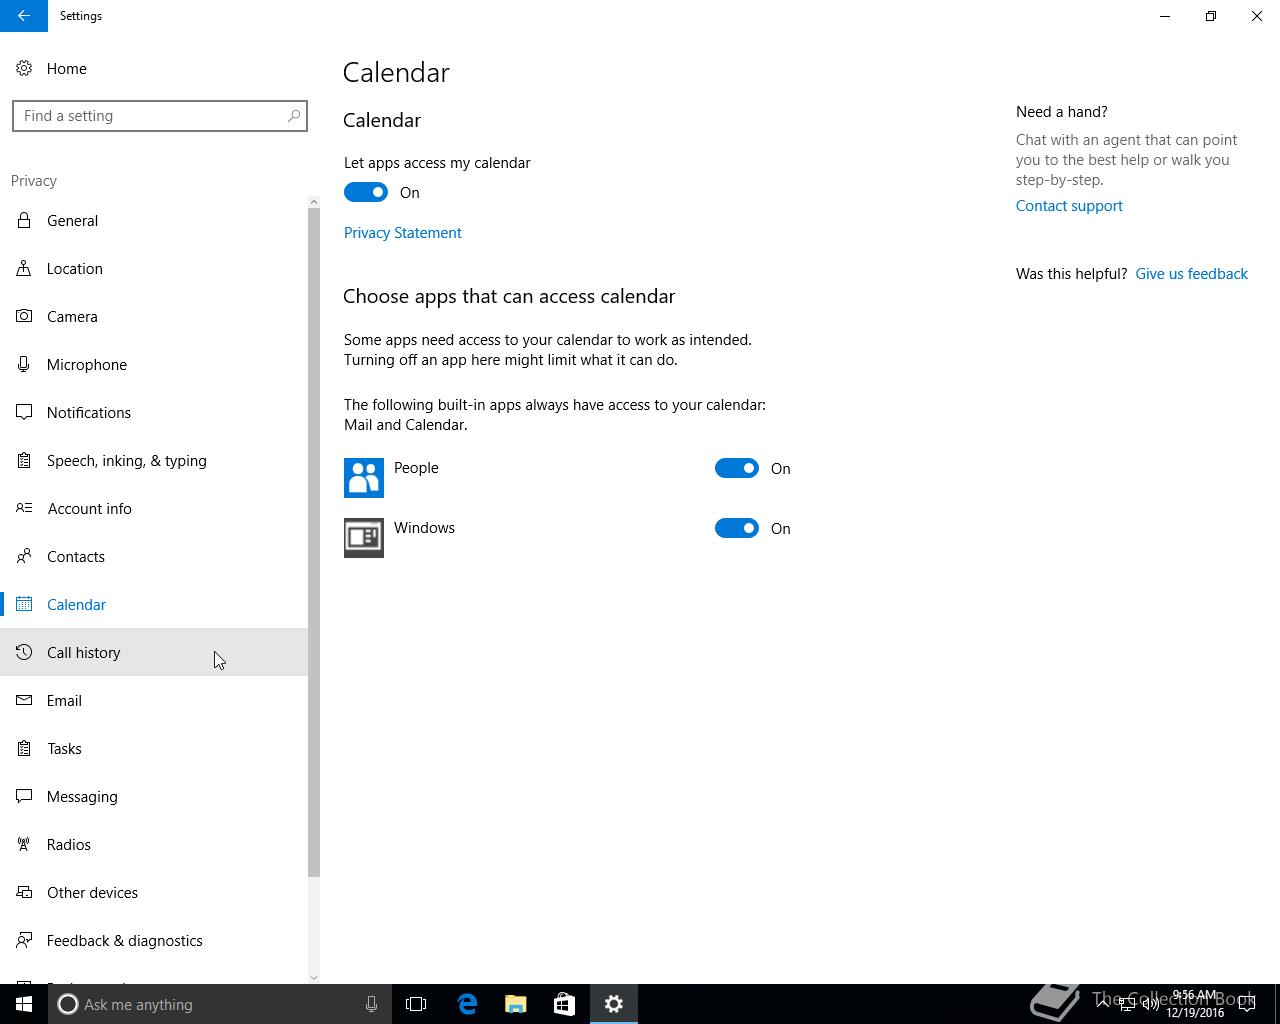
Task: Select the Other devices icon
Action: tap(24, 892)
